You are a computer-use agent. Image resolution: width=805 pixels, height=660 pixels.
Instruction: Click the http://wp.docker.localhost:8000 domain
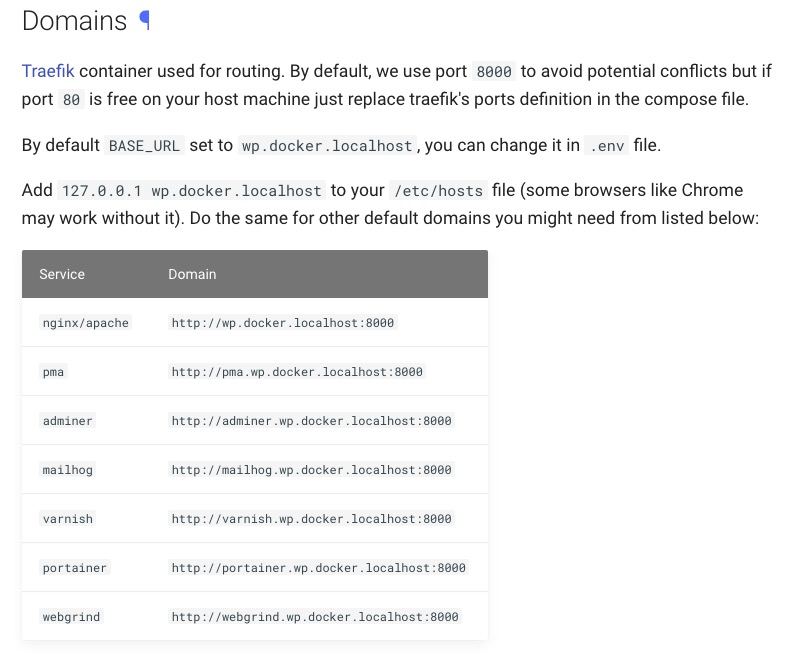(x=283, y=323)
